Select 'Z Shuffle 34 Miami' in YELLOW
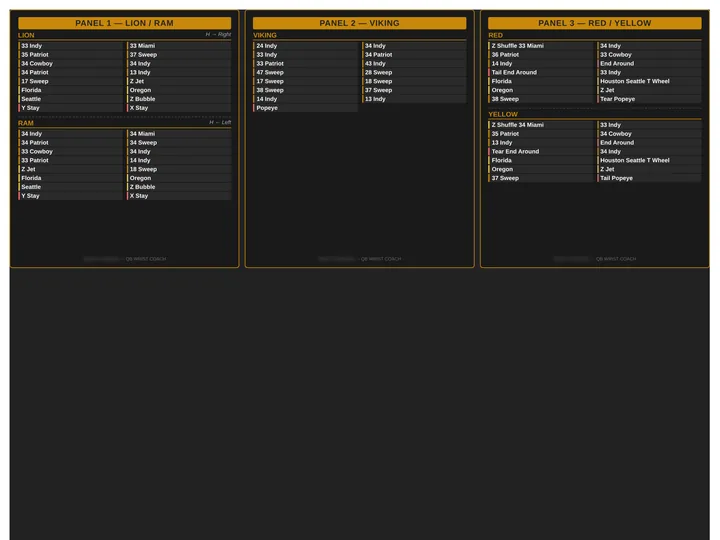This screenshot has width=720, height=540. [540, 124]
